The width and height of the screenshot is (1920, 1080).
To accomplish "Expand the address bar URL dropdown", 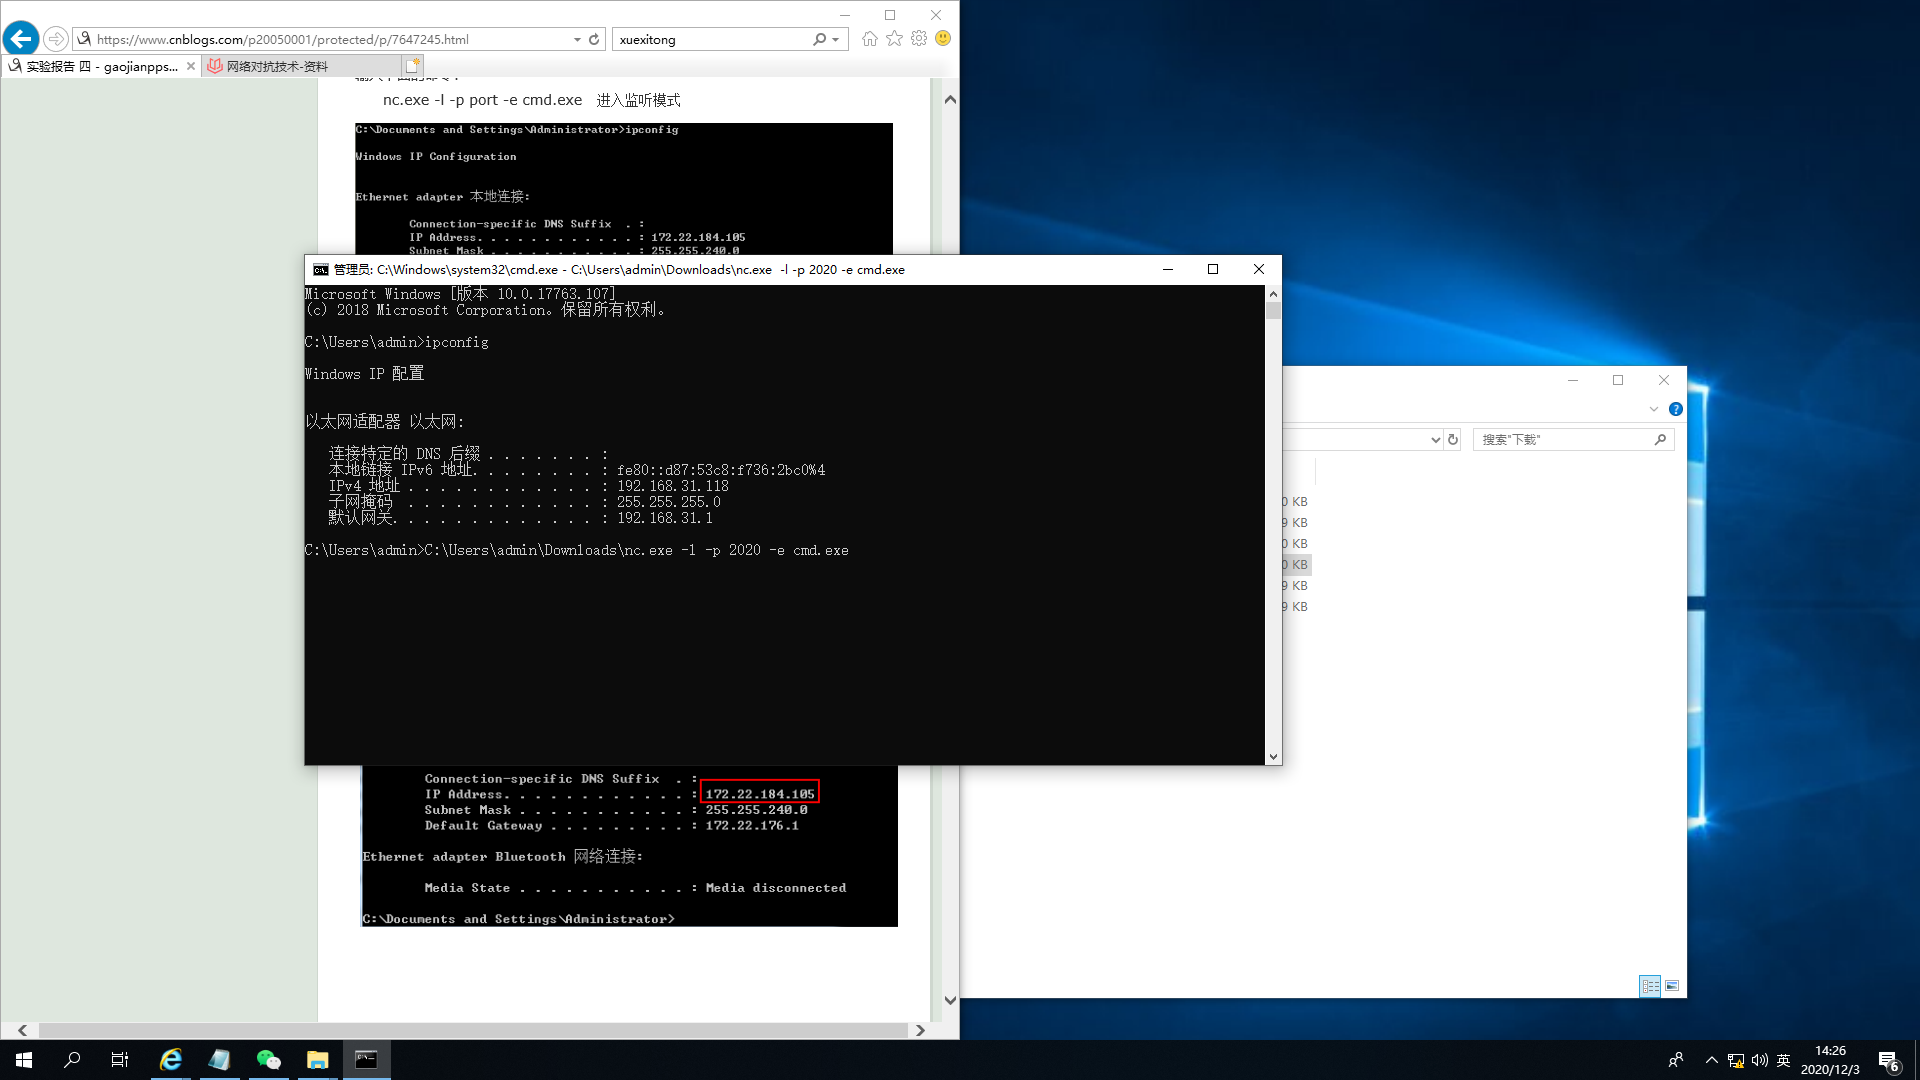I will pos(577,39).
